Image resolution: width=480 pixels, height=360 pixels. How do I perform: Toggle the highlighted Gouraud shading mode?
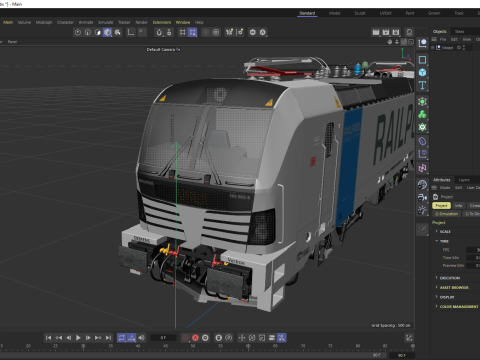107,32
